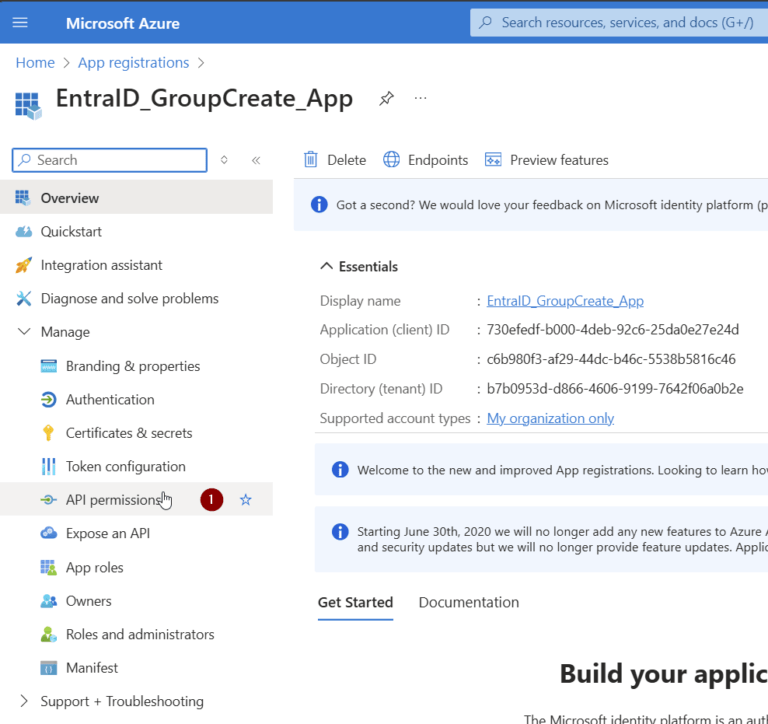Collapse the sidebar with the double chevron

256,160
